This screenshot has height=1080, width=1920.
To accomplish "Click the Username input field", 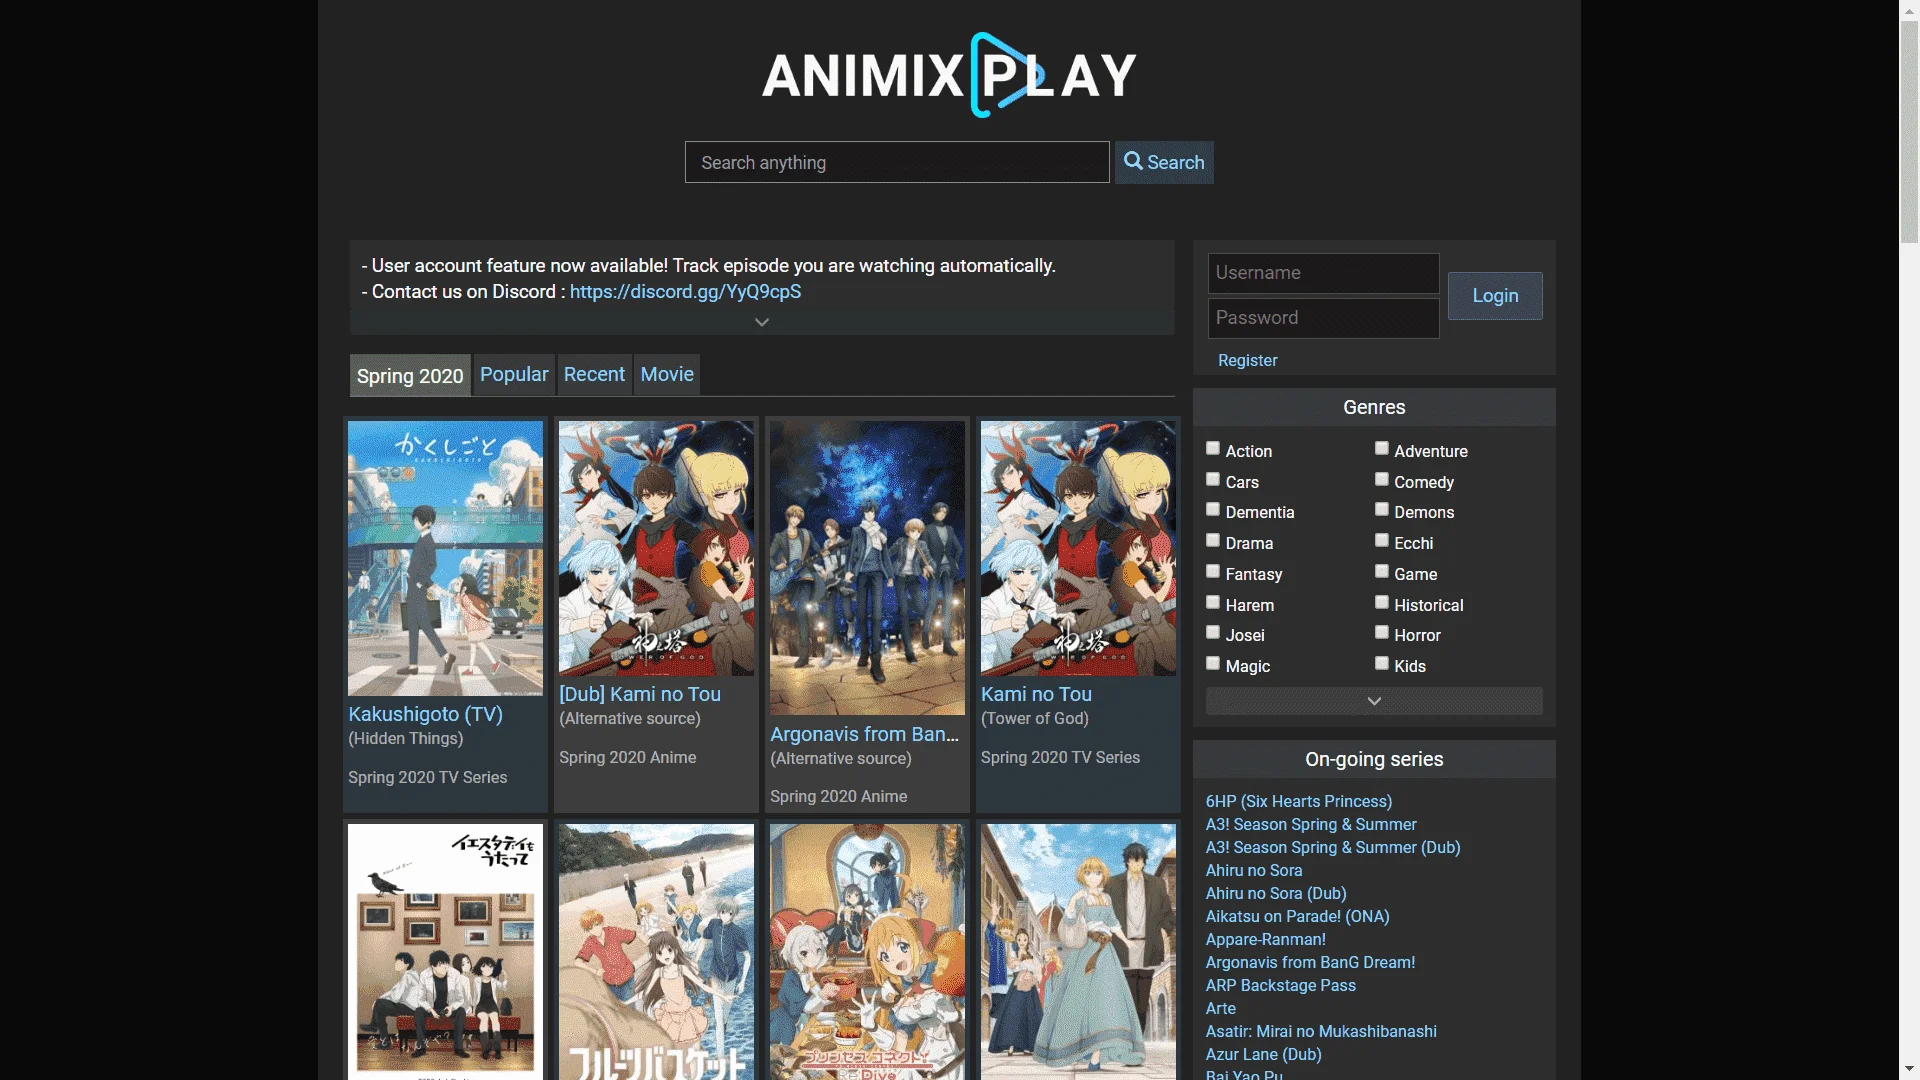I will pyautogui.click(x=1323, y=273).
